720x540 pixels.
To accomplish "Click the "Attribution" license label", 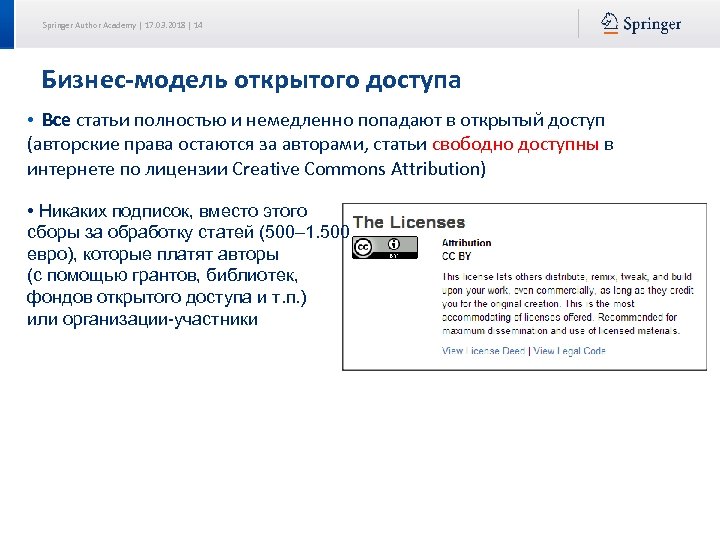I will [467, 242].
